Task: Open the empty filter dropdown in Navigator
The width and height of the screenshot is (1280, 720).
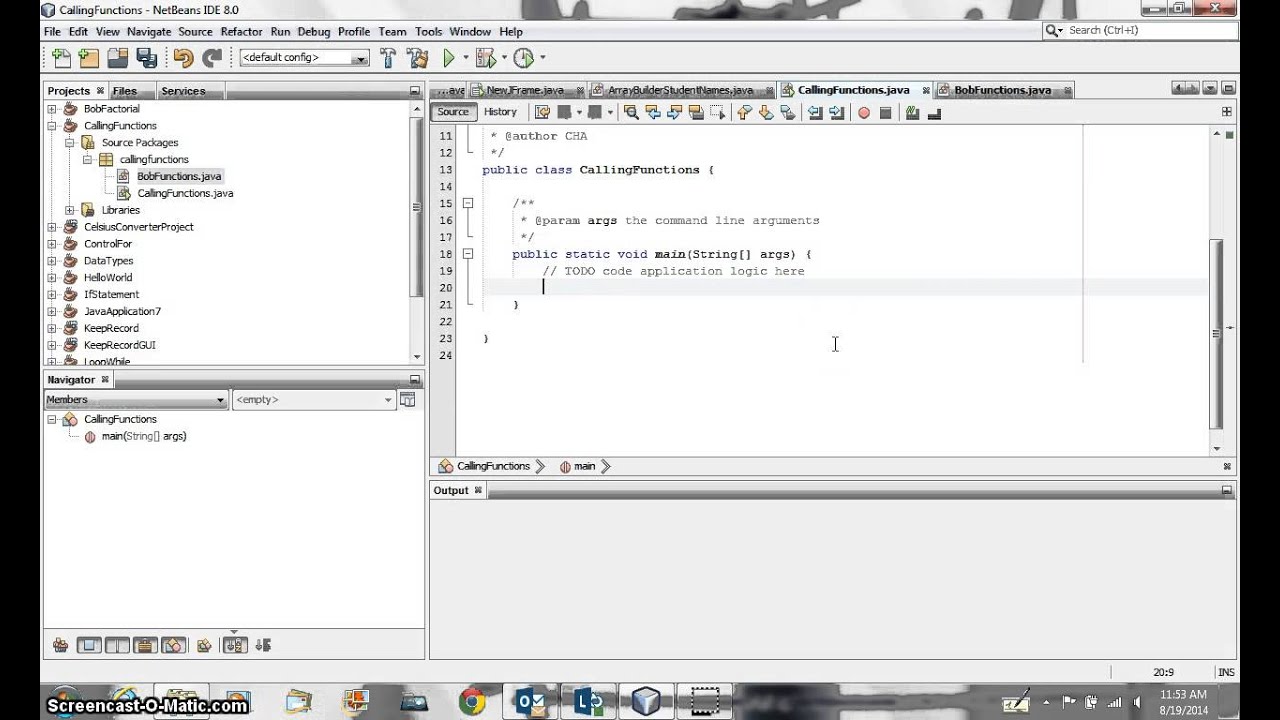Action: coord(314,400)
